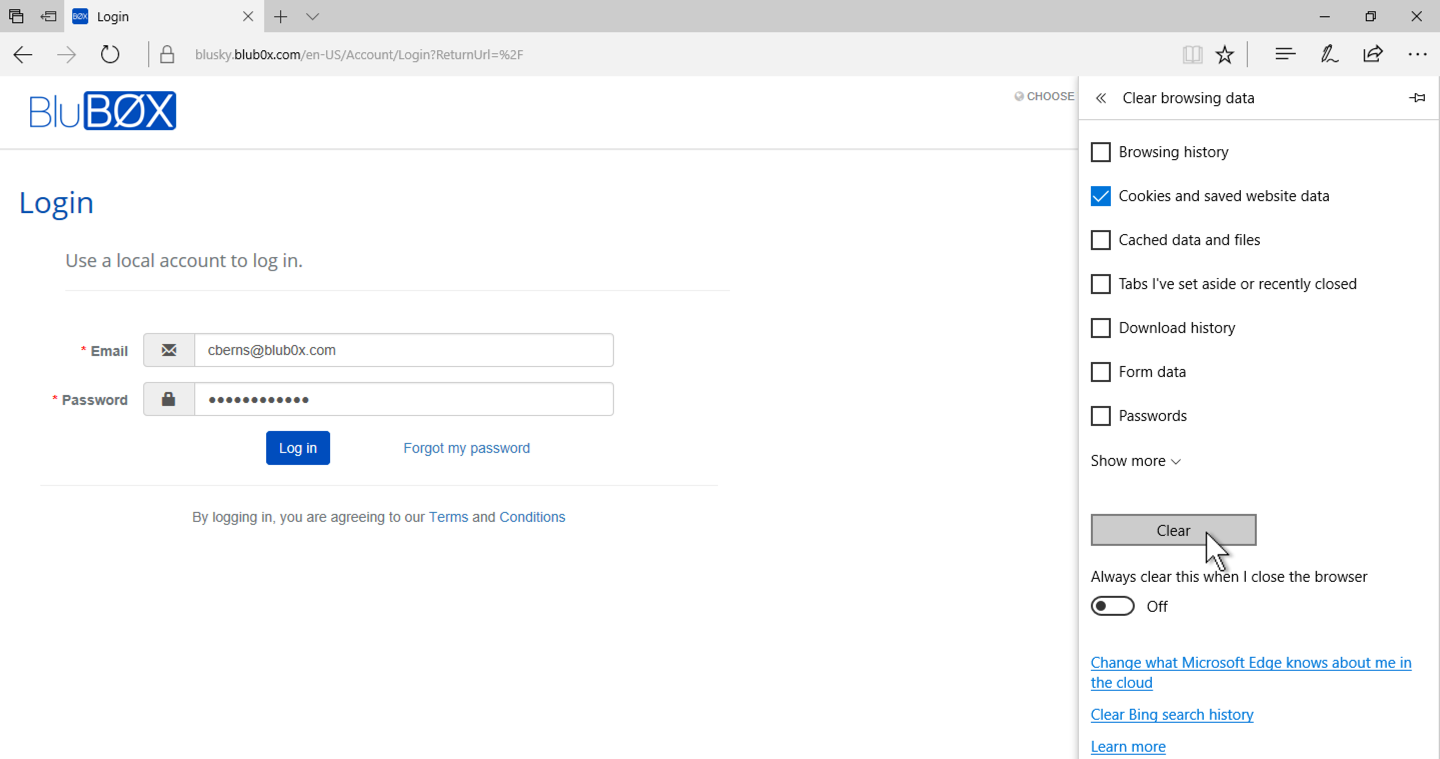Open Settings and more ellipsis menu
Screen dimensions: 1440x759
coord(1417,55)
